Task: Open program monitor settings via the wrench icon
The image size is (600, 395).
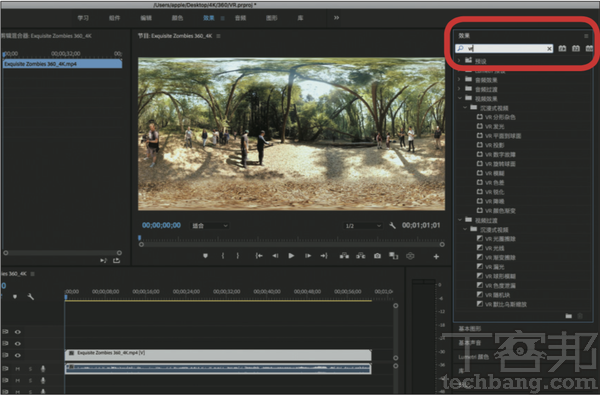Action: click(392, 225)
